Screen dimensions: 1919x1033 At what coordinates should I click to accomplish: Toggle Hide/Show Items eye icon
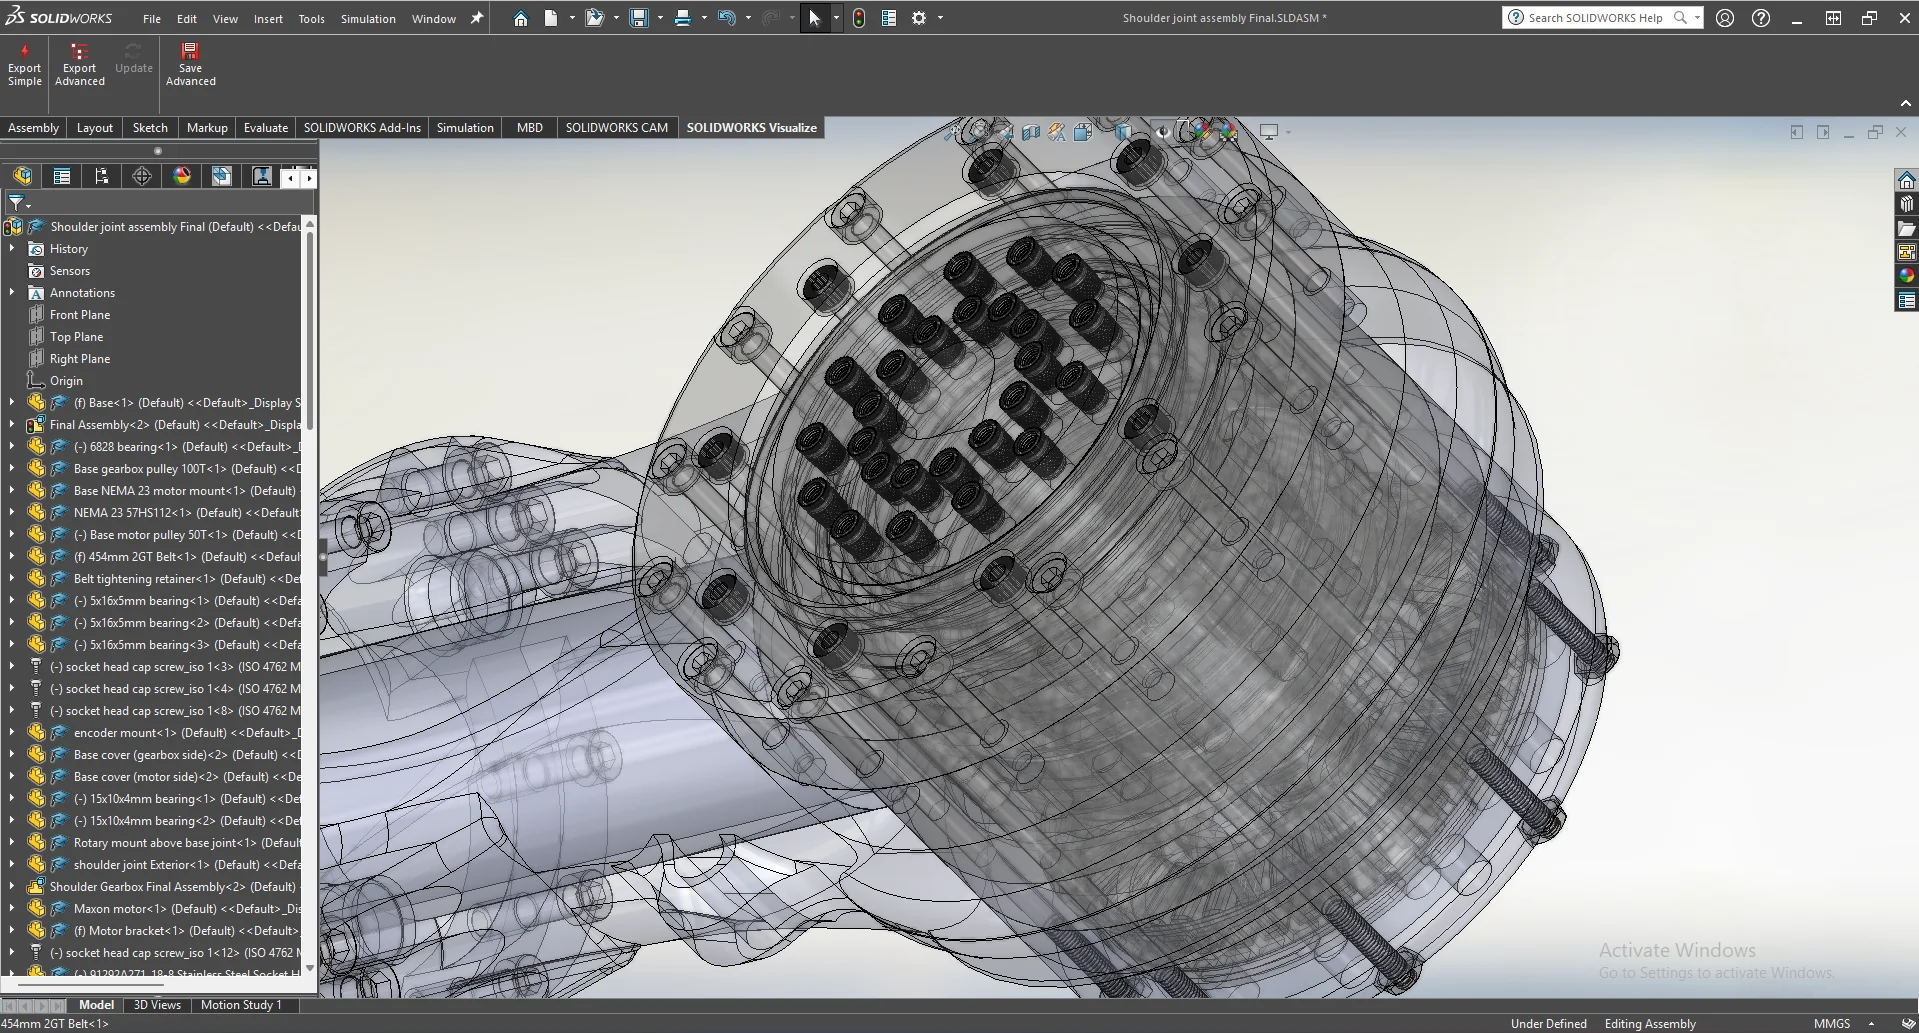[1162, 132]
